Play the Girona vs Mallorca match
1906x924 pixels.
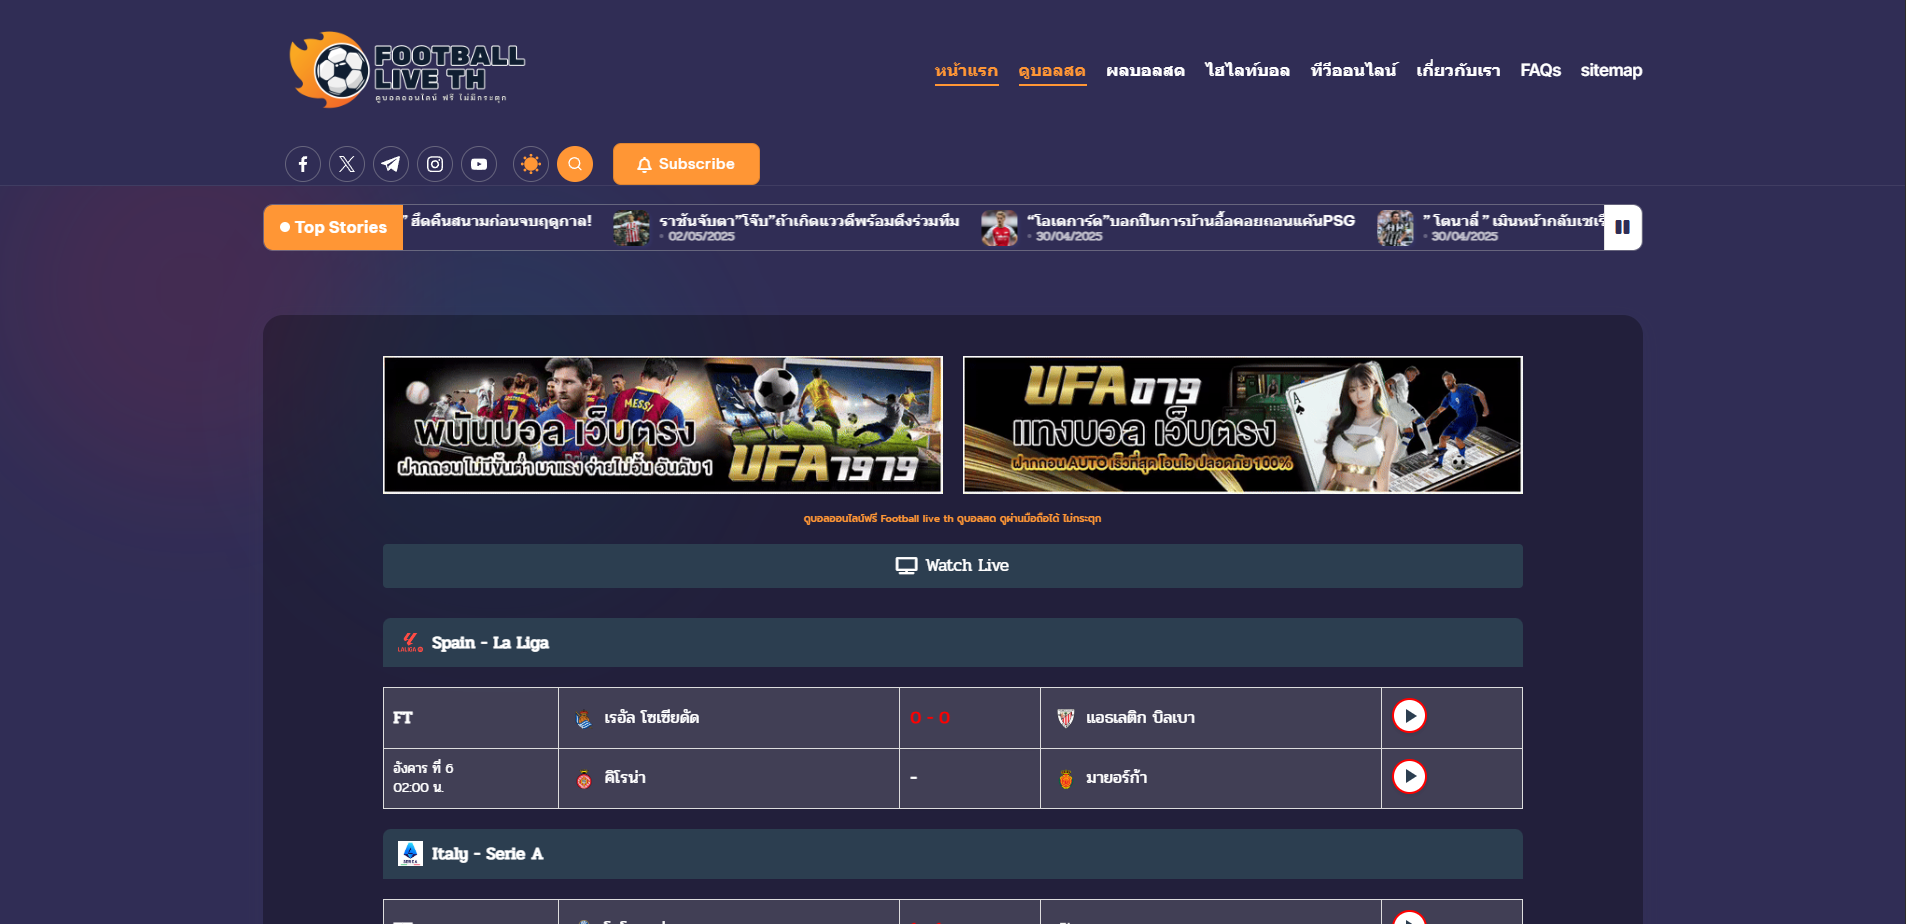(1409, 777)
